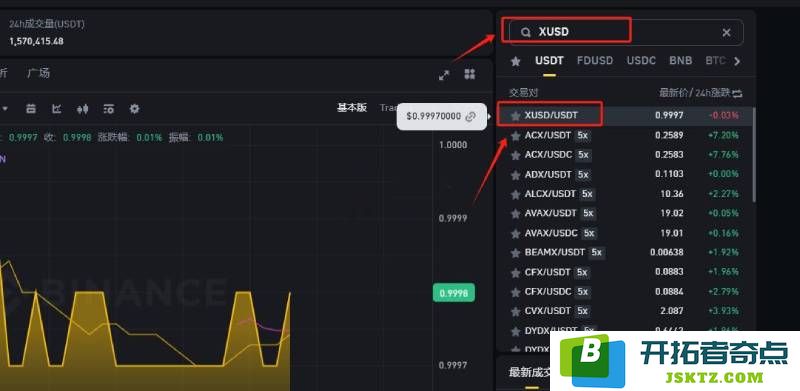800x391 pixels.
Task: Switch to the FDUSD market tab
Action: pos(595,60)
